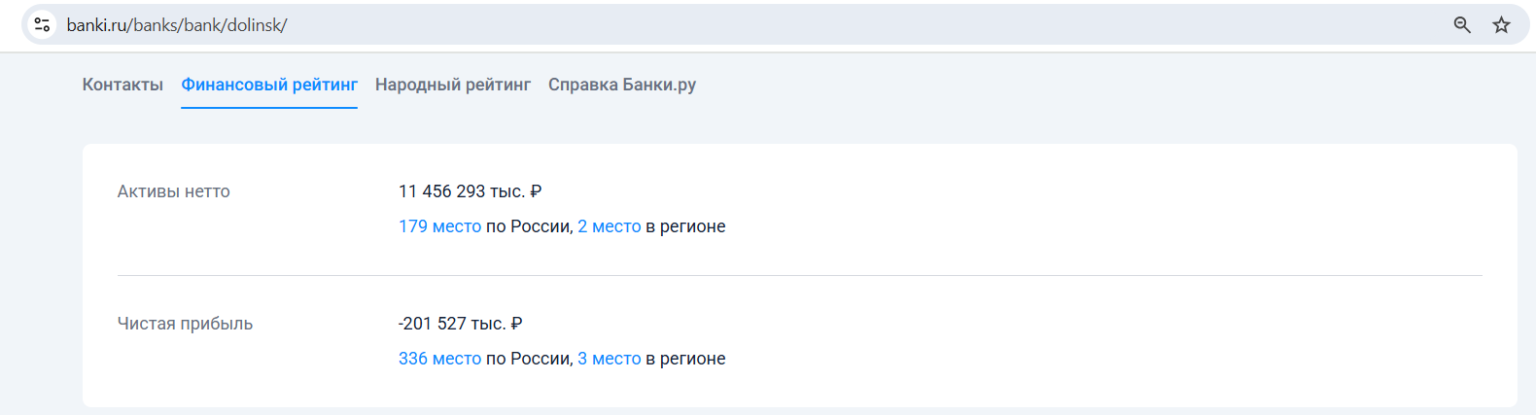Bookmark this page with the star icon

pos(1501,25)
